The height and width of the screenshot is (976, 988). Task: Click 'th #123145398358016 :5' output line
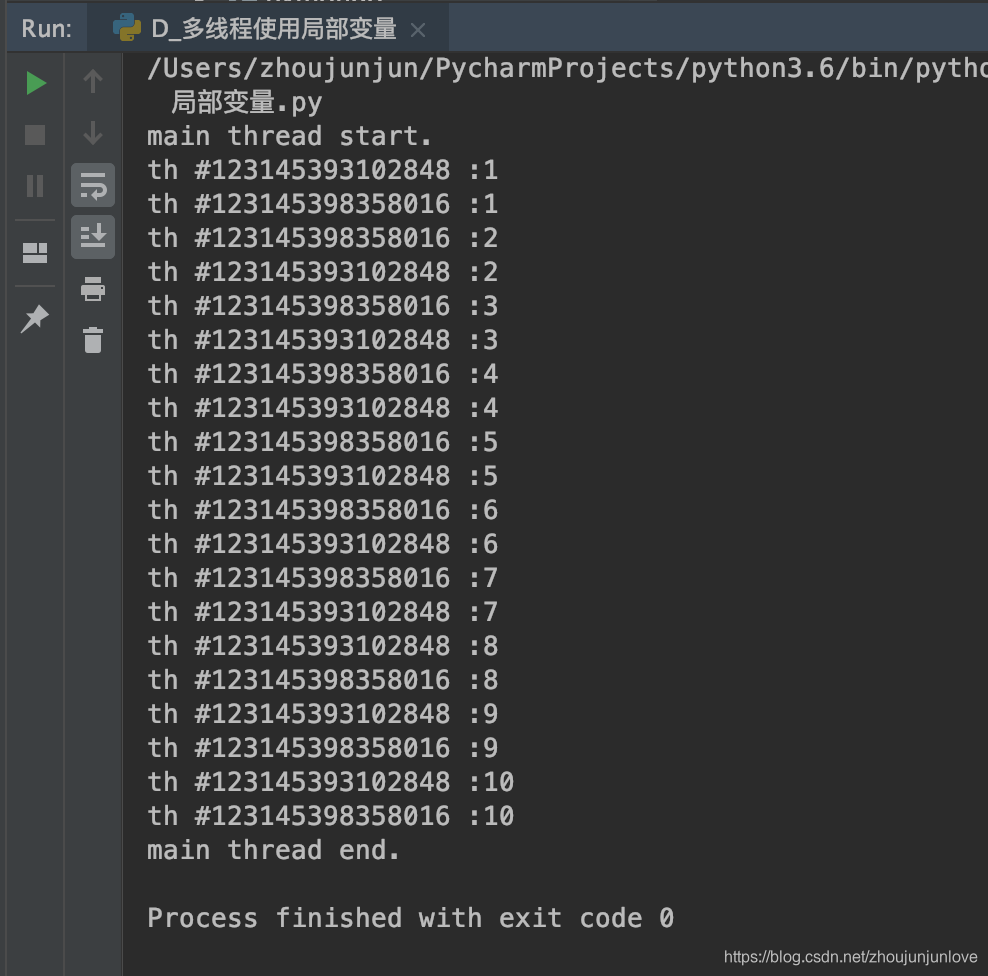pos(323,442)
